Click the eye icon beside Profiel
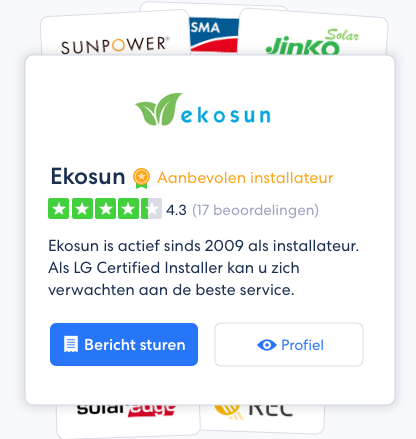416x439 pixels. (267, 345)
